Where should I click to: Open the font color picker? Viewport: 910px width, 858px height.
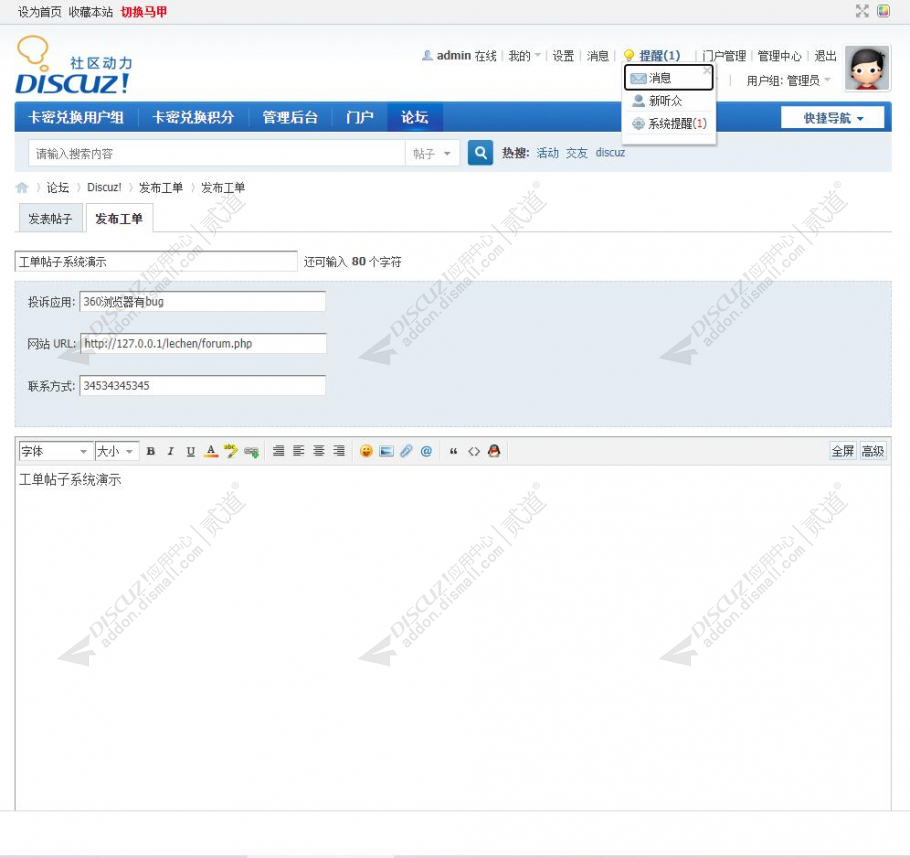(211, 451)
